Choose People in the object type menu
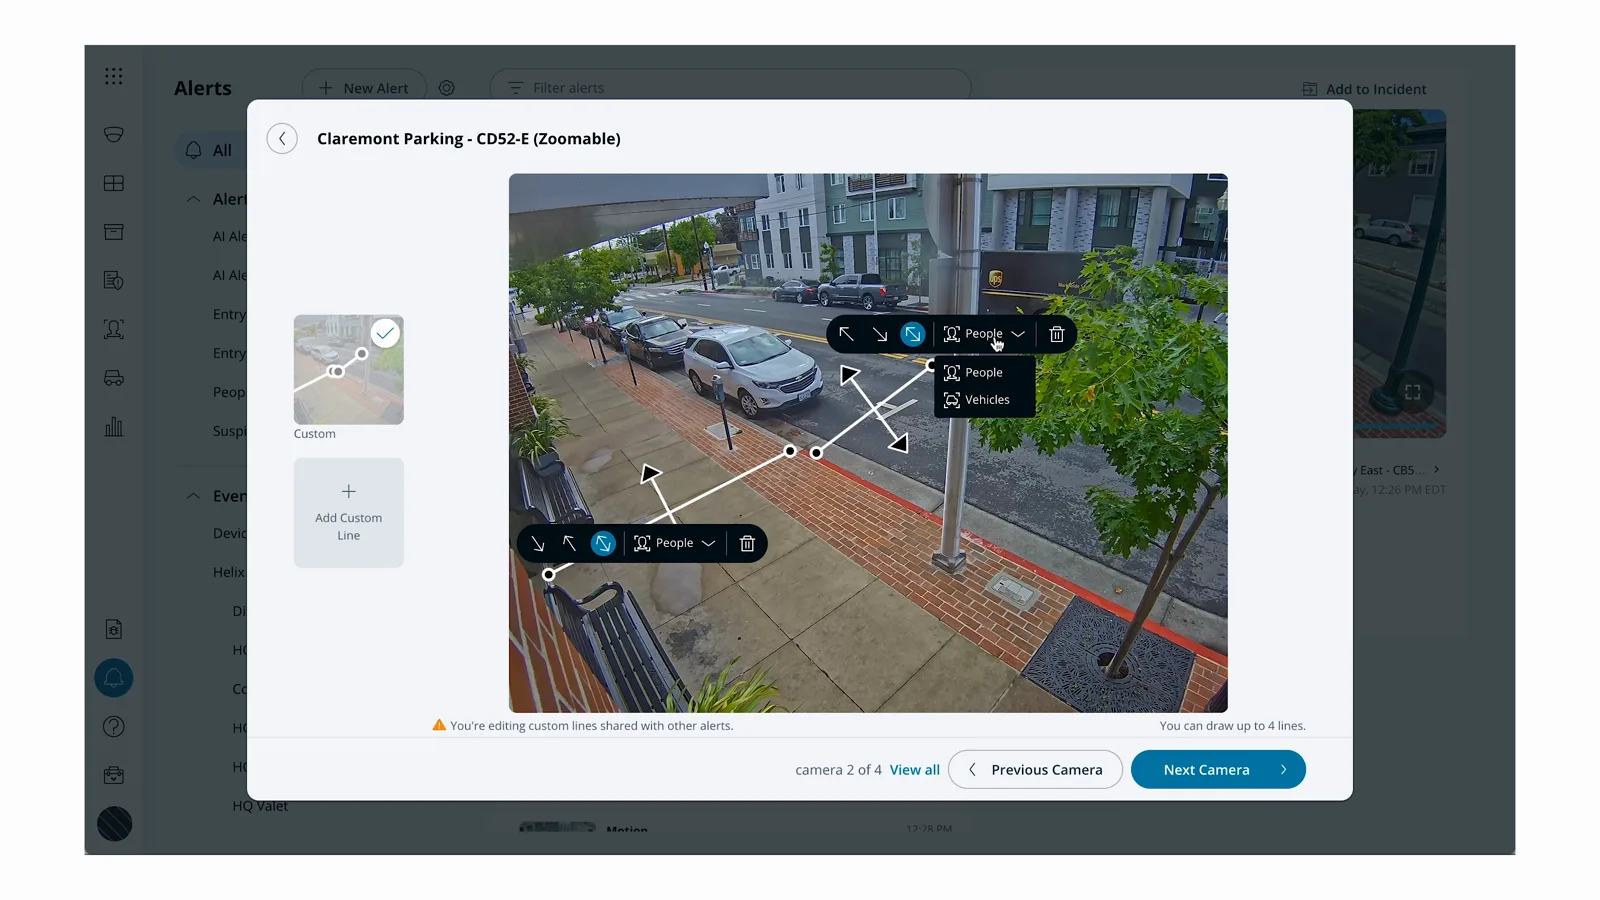Screen dimensions: 1600x900 click(x=984, y=372)
